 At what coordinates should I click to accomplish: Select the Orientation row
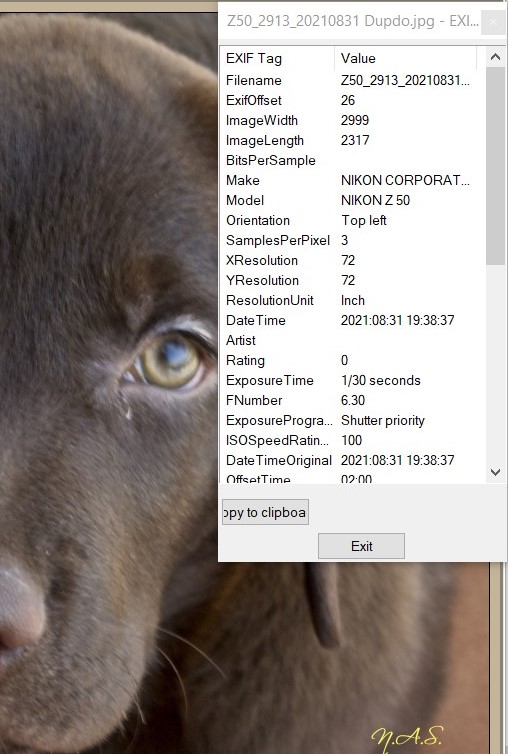[x=353, y=220]
